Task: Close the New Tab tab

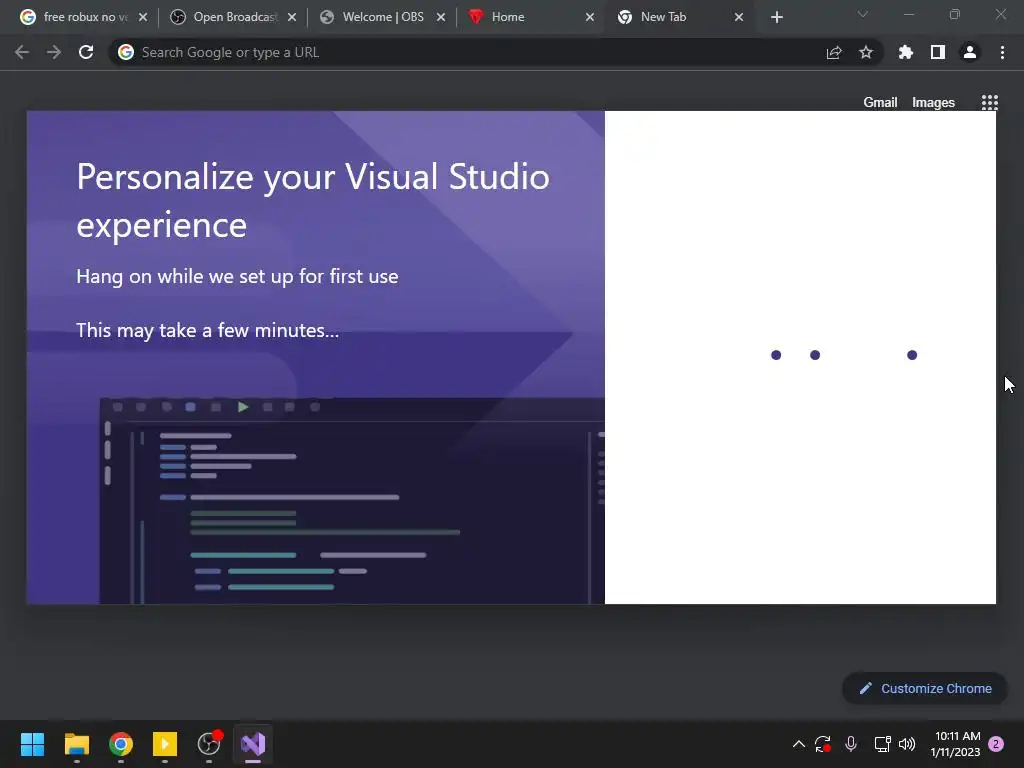Action: point(739,17)
